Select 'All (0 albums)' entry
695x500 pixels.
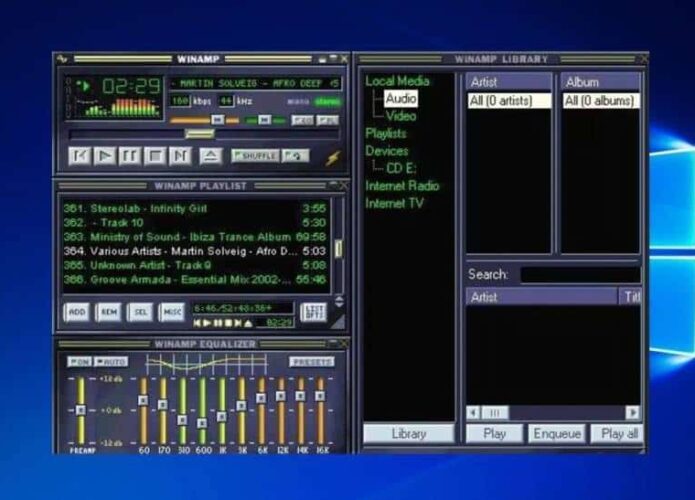601,101
